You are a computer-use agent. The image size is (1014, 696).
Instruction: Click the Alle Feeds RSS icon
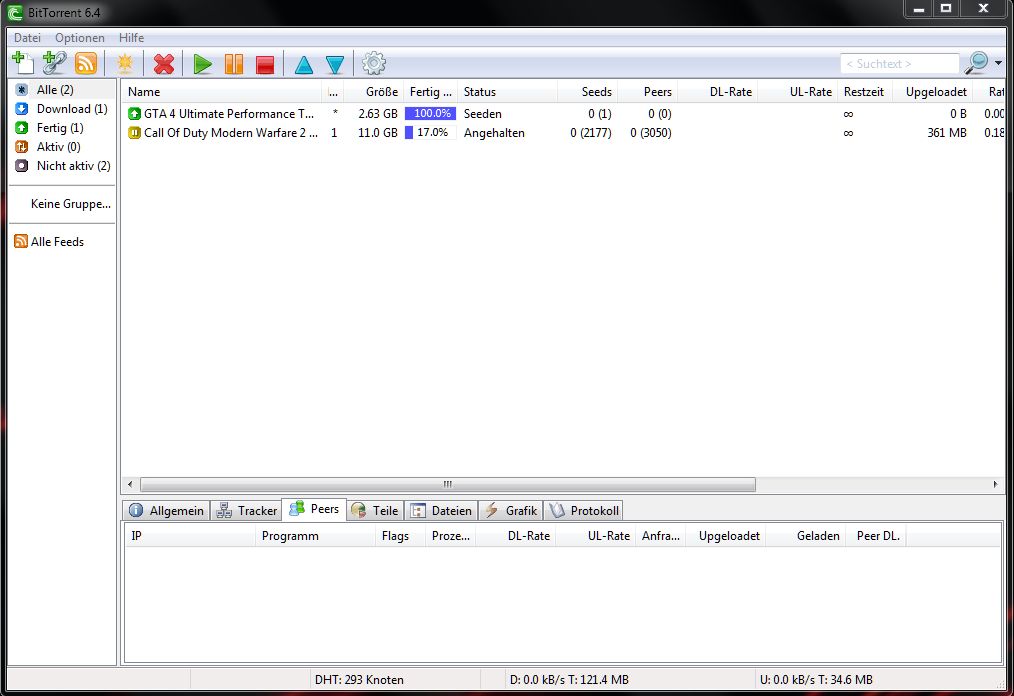tap(21, 241)
